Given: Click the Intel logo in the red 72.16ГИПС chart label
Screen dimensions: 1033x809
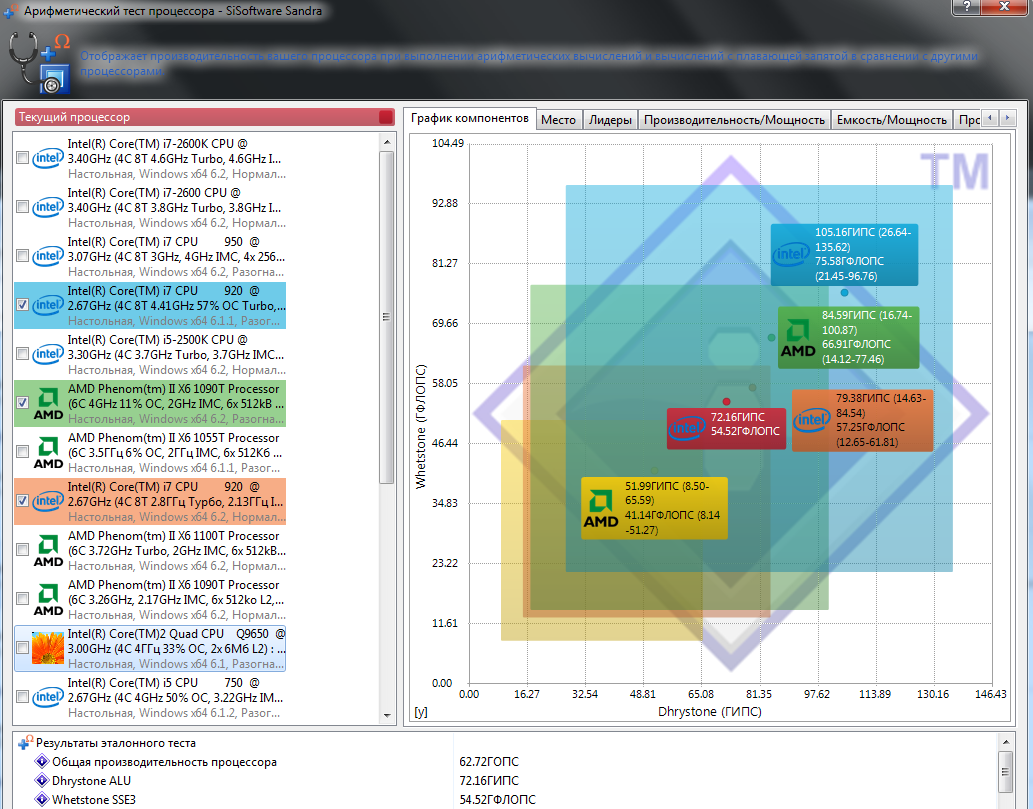Looking at the screenshot, I should 687,428.
